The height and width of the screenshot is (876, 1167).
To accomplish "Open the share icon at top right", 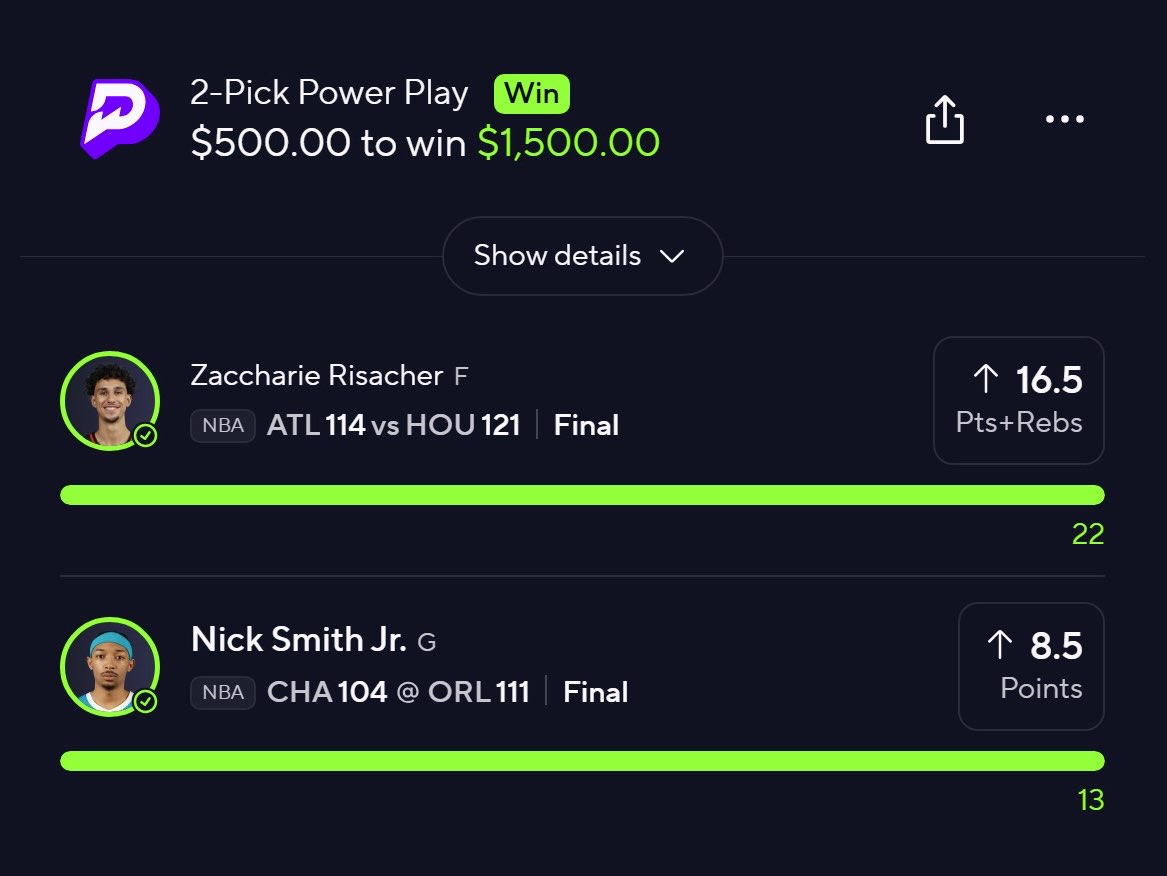I will pos(944,119).
